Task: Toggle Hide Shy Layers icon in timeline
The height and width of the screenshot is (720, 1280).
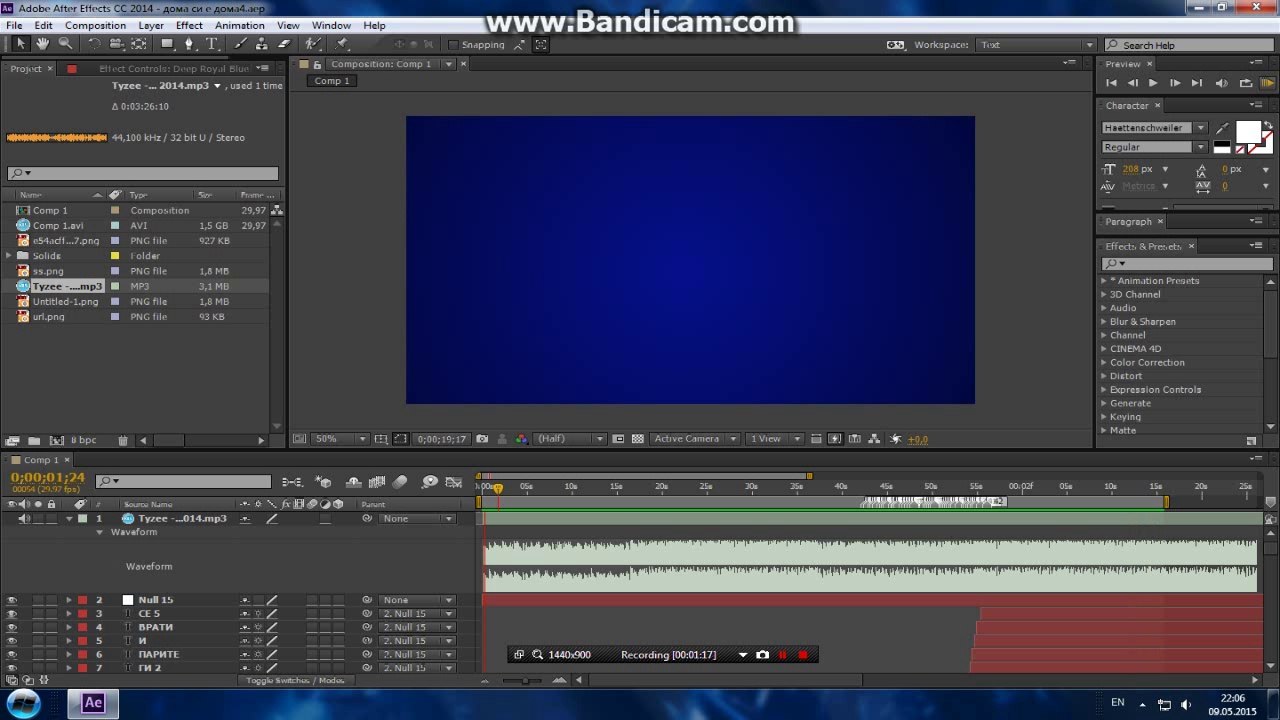Action: [x=353, y=482]
